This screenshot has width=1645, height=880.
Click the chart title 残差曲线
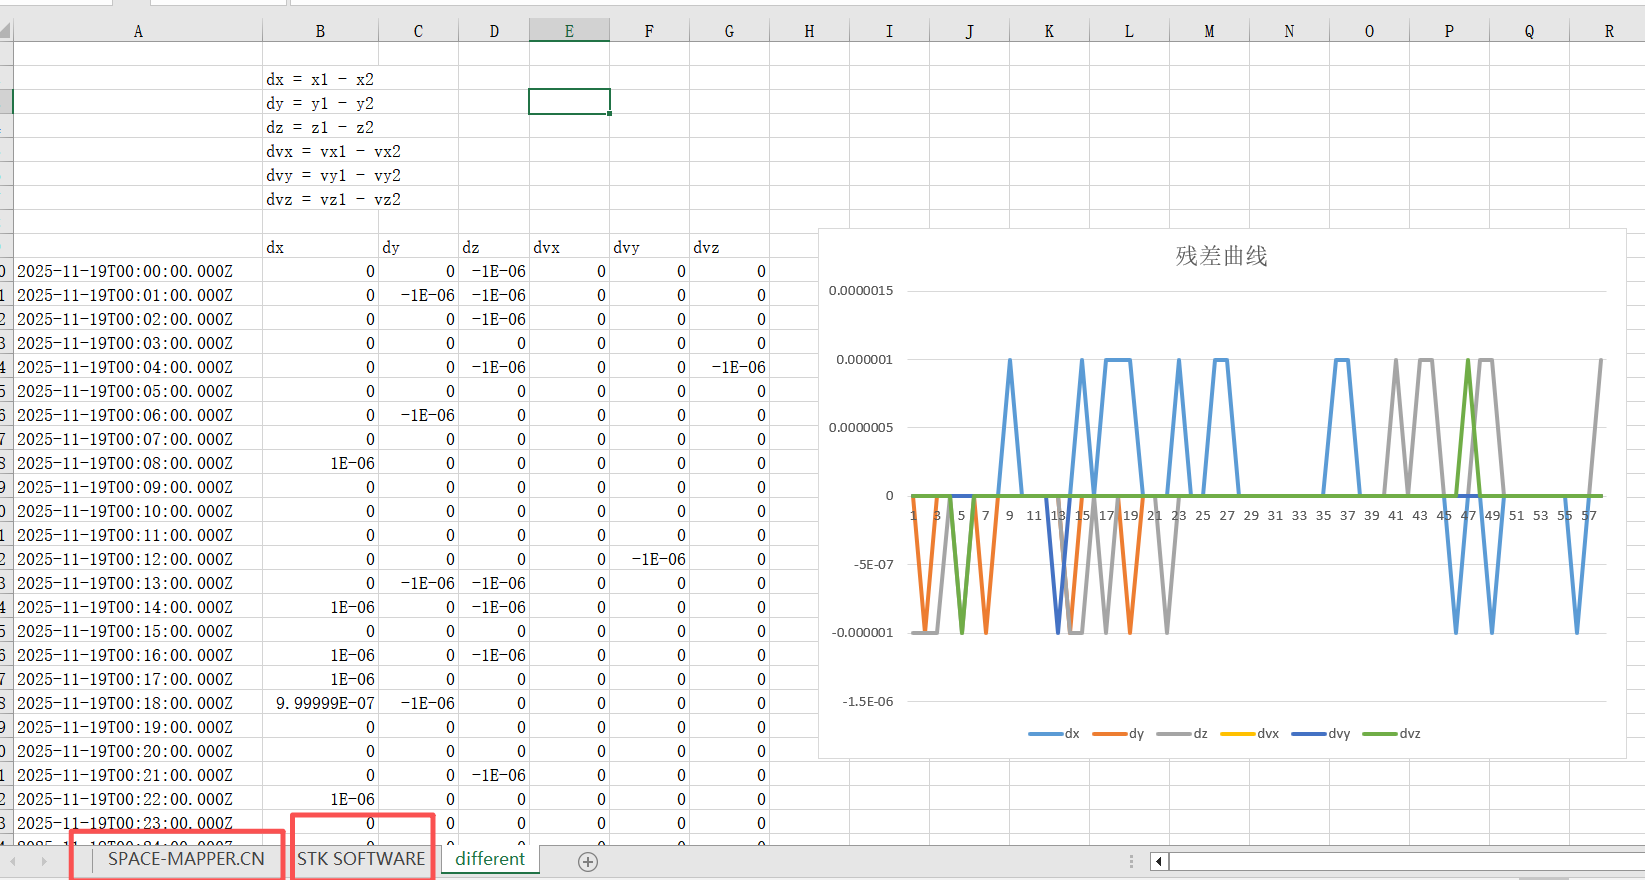point(1221,256)
